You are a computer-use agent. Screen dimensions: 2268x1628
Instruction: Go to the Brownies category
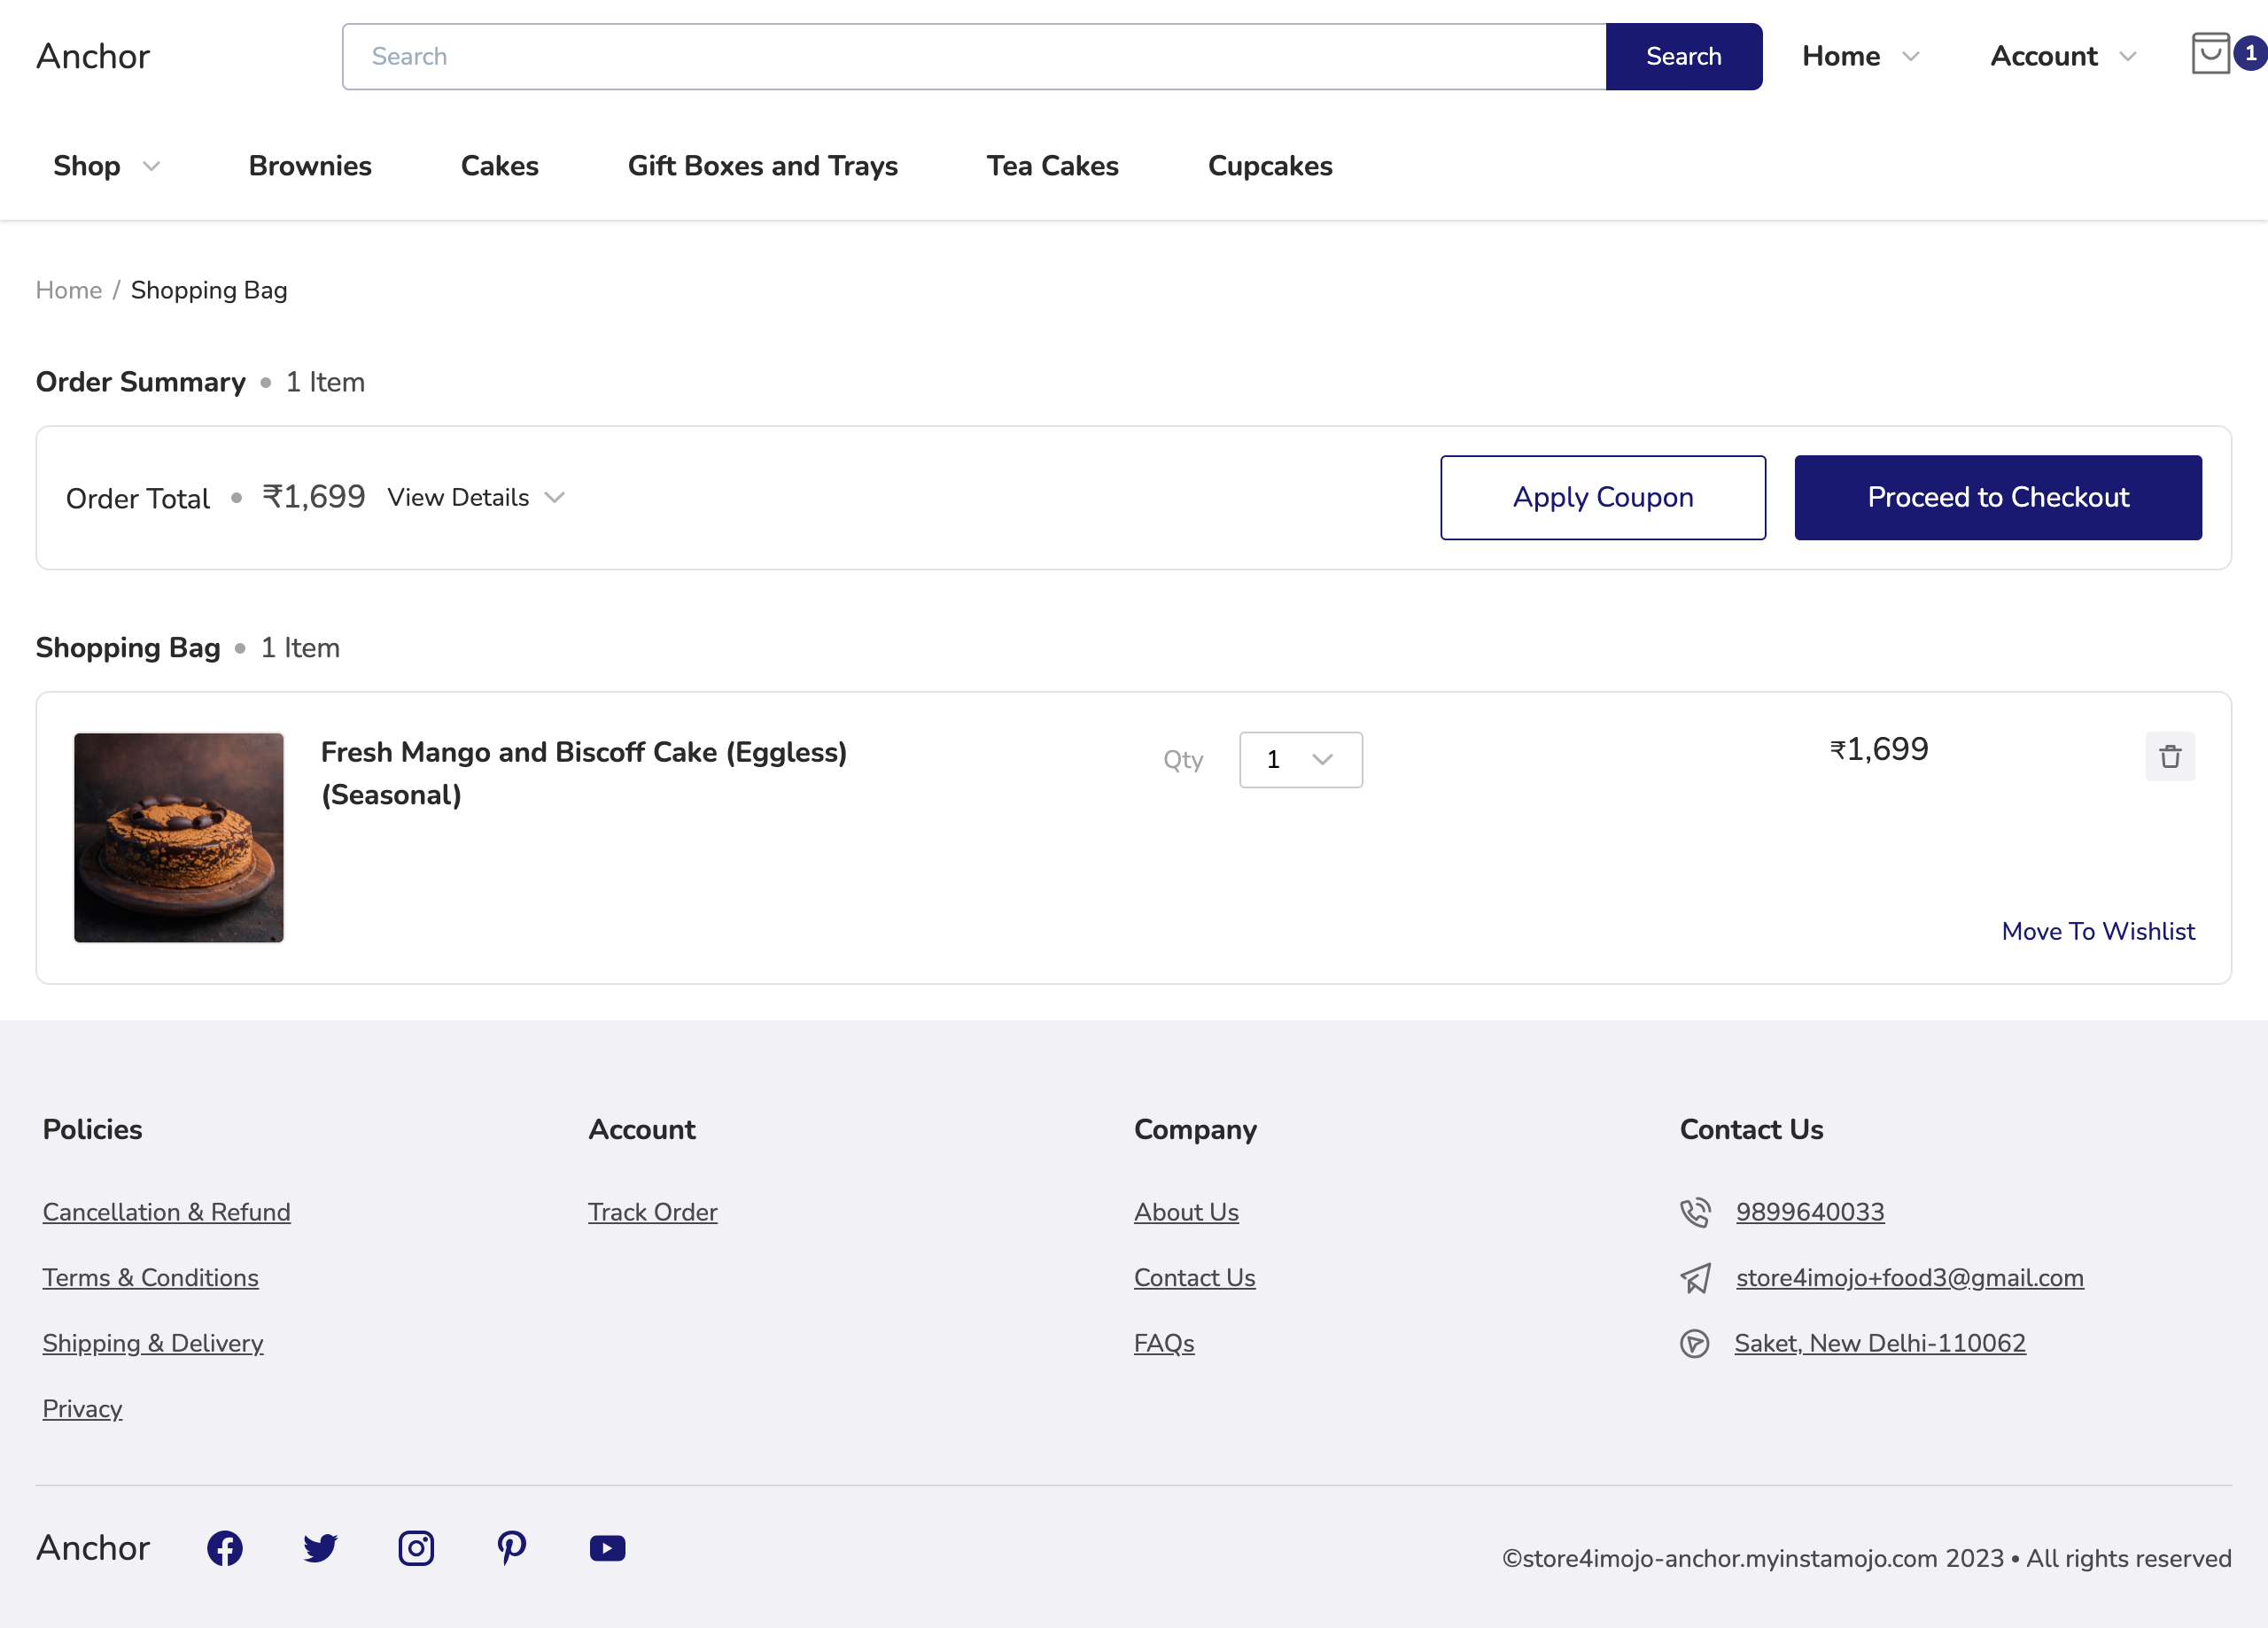310,166
